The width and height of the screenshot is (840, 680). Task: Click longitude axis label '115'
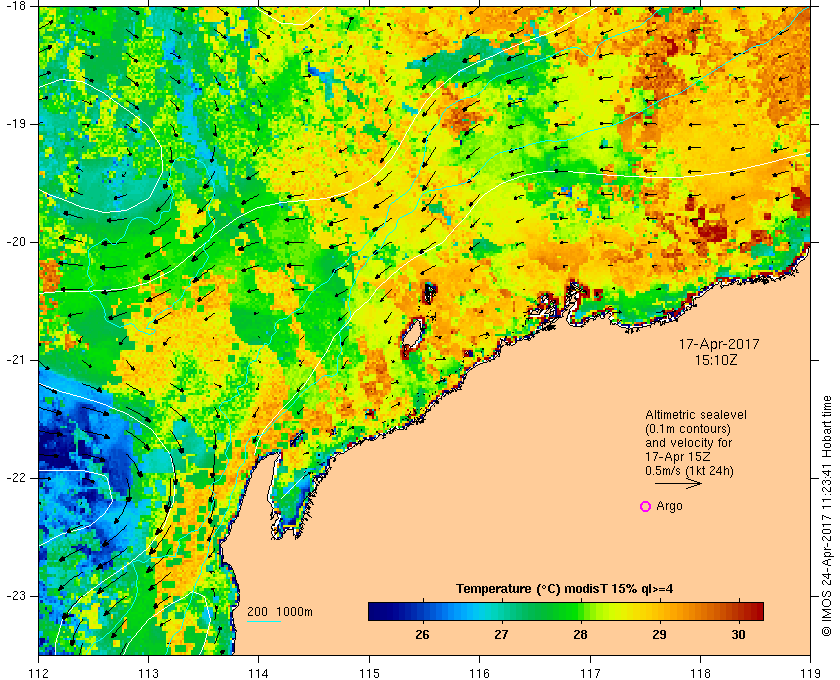click(369, 672)
